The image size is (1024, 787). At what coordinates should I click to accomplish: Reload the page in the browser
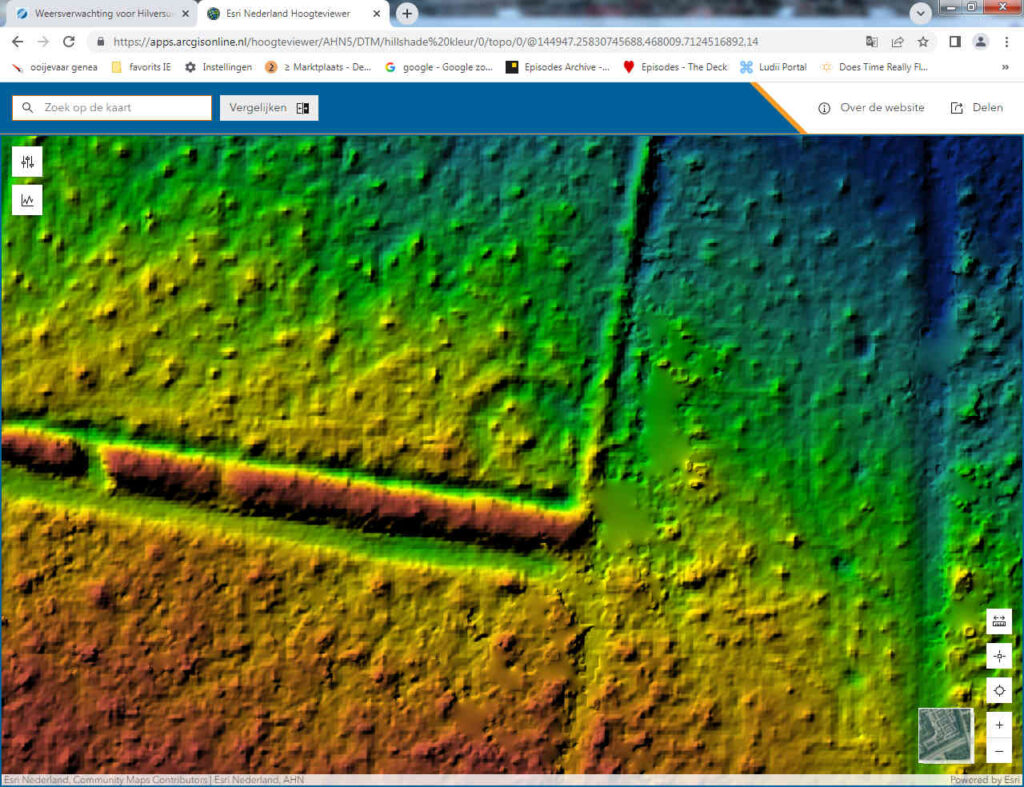[69, 42]
